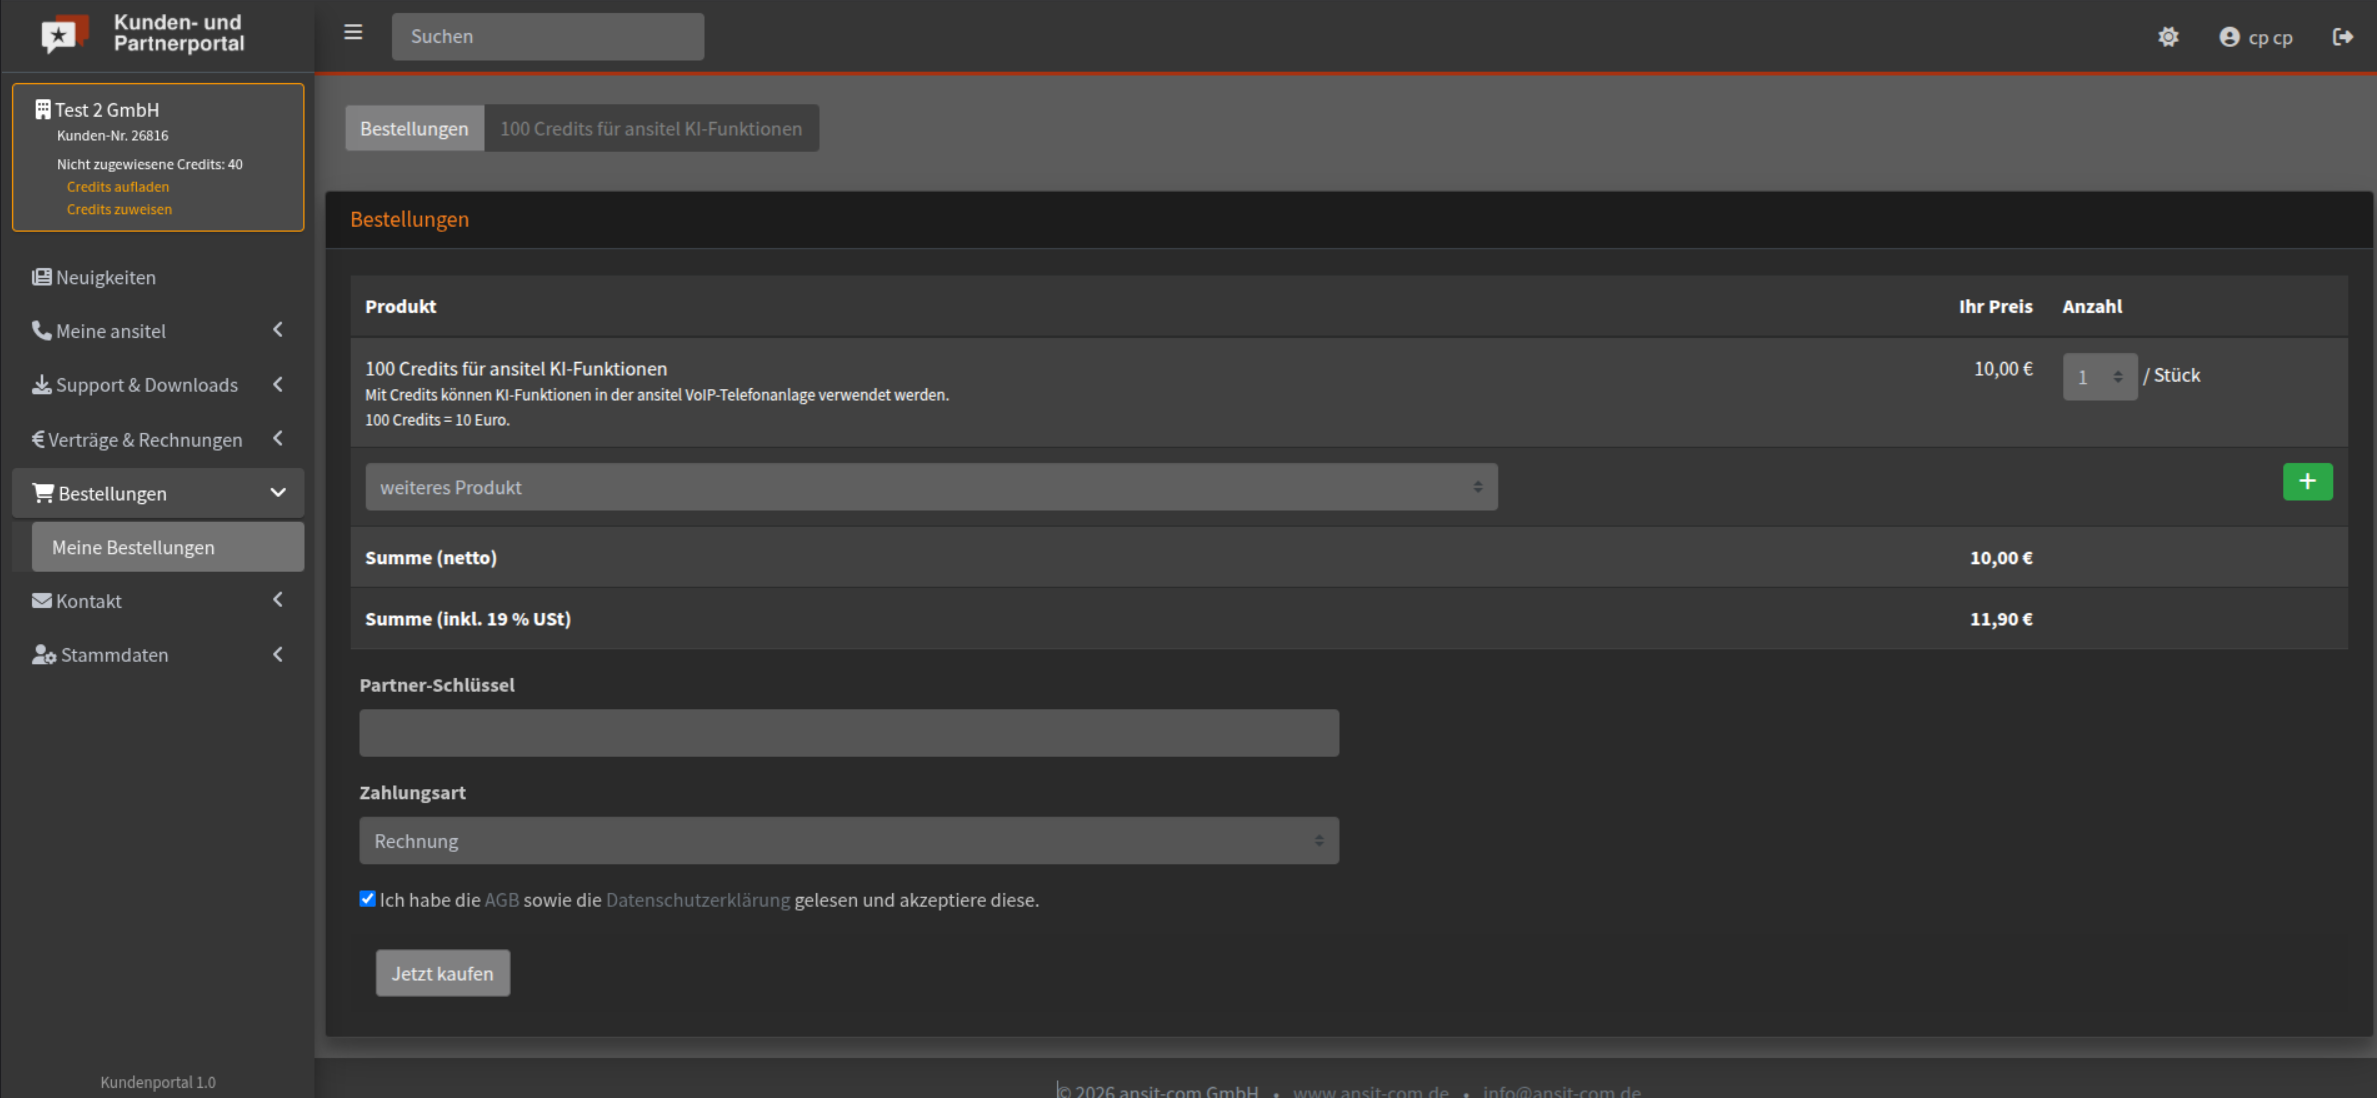This screenshot has height=1098, width=2377.
Task: Click the Summe (netto) value 10,00 €
Action: 2001,558
